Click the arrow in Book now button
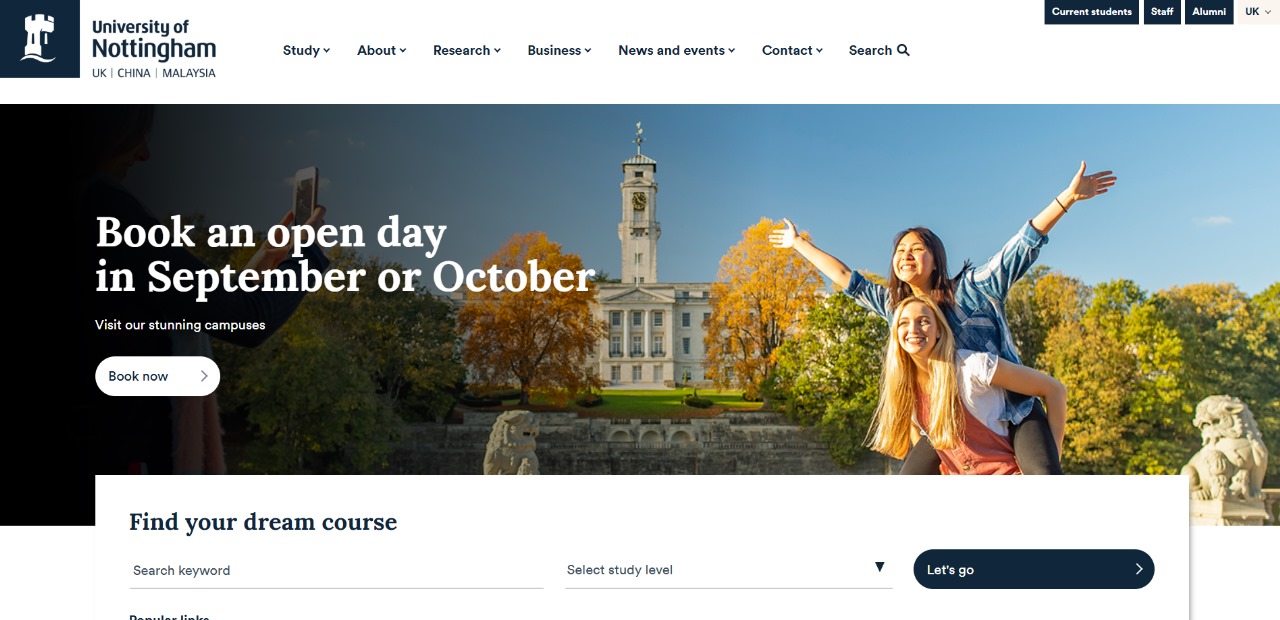The width and height of the screenshot is (1280, 620). pos(204,376)
